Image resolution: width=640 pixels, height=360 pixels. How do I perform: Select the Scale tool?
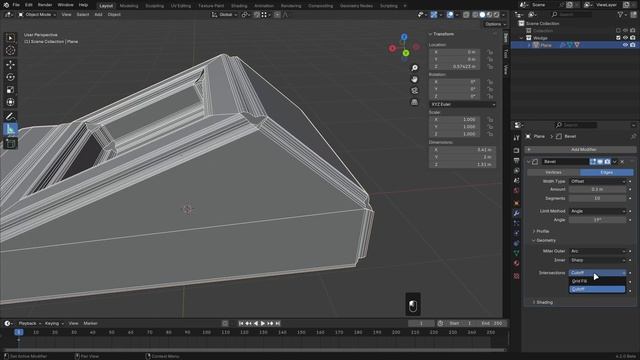pos(10,90)
